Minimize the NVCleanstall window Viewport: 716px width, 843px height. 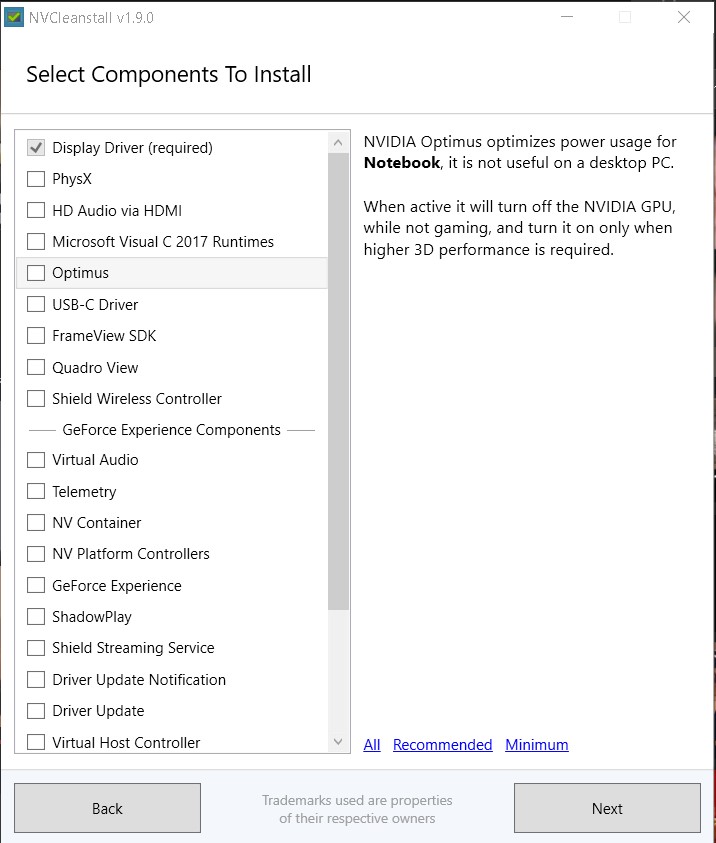[567, 17]
